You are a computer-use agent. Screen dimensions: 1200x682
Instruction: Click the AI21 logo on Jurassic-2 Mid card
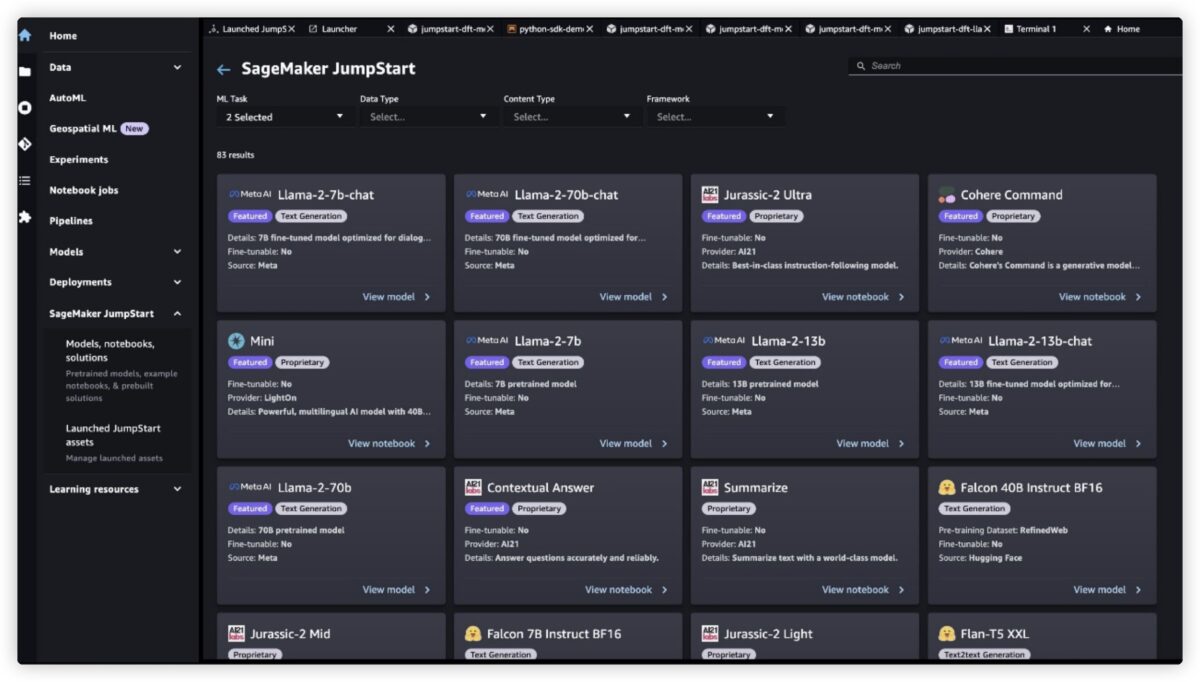click(x=236, y=634)
